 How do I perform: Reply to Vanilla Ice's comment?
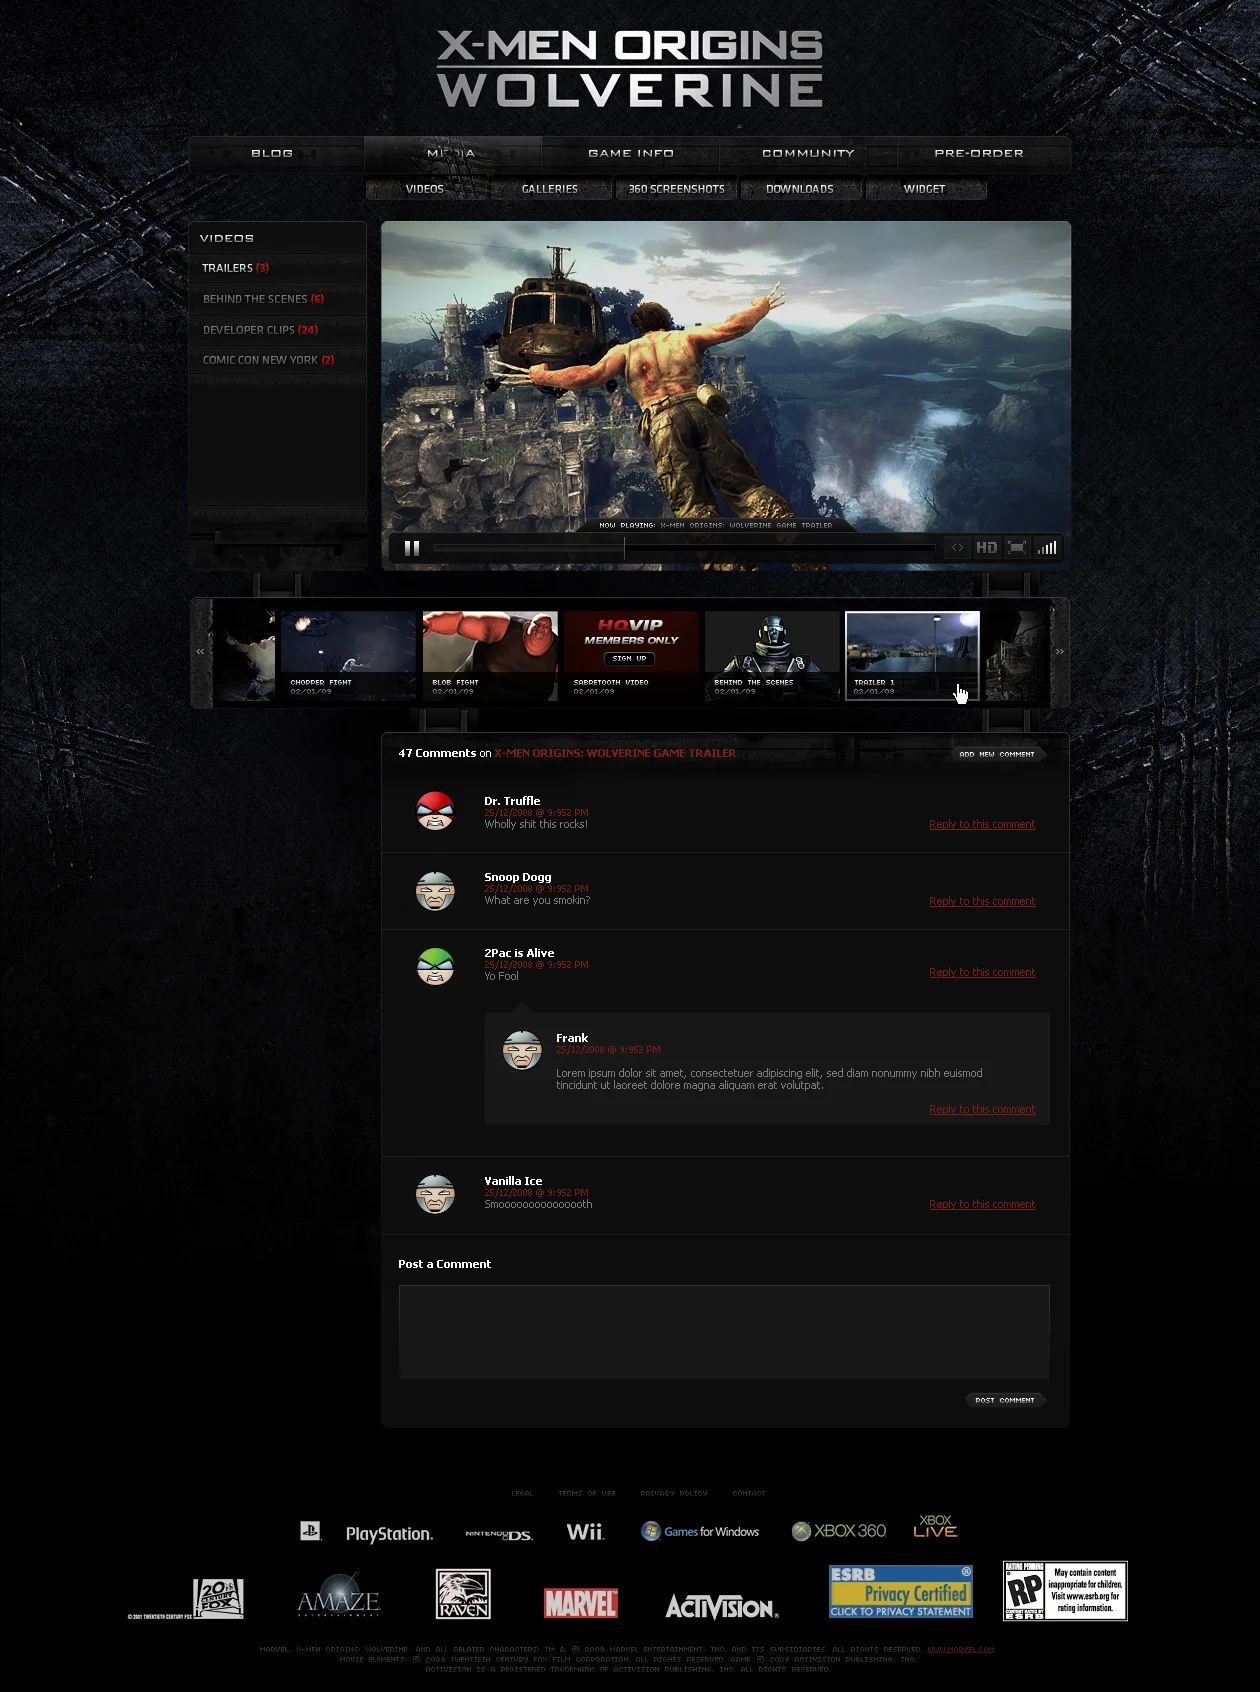tap(982, 1205)
